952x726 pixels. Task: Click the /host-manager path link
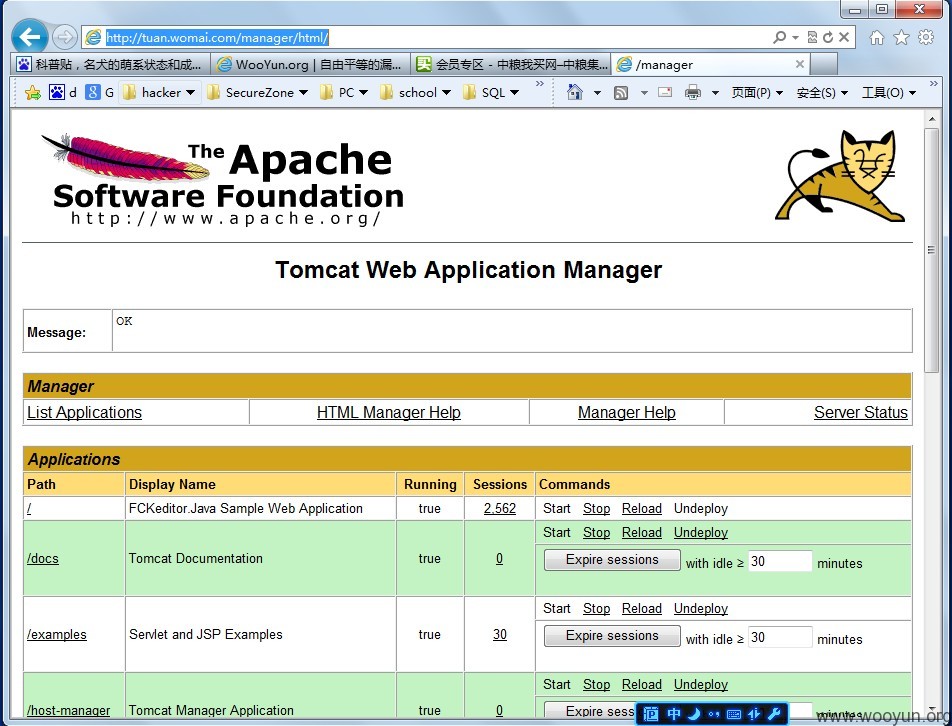pyautogui.click(x=69, y=710)
